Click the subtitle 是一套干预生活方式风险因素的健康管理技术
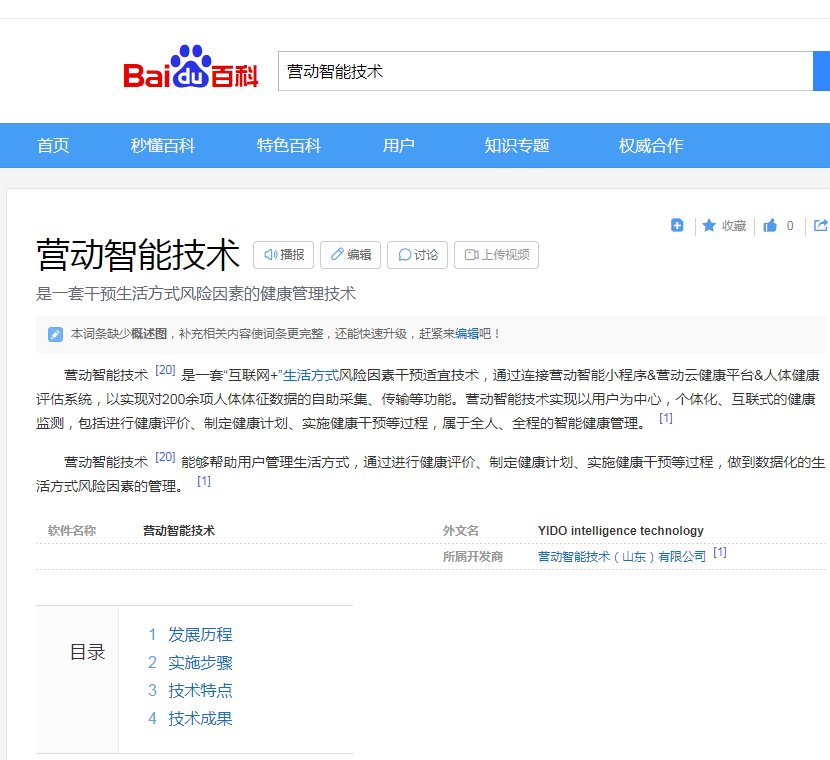Screen dimensions: 830x760 196,294
